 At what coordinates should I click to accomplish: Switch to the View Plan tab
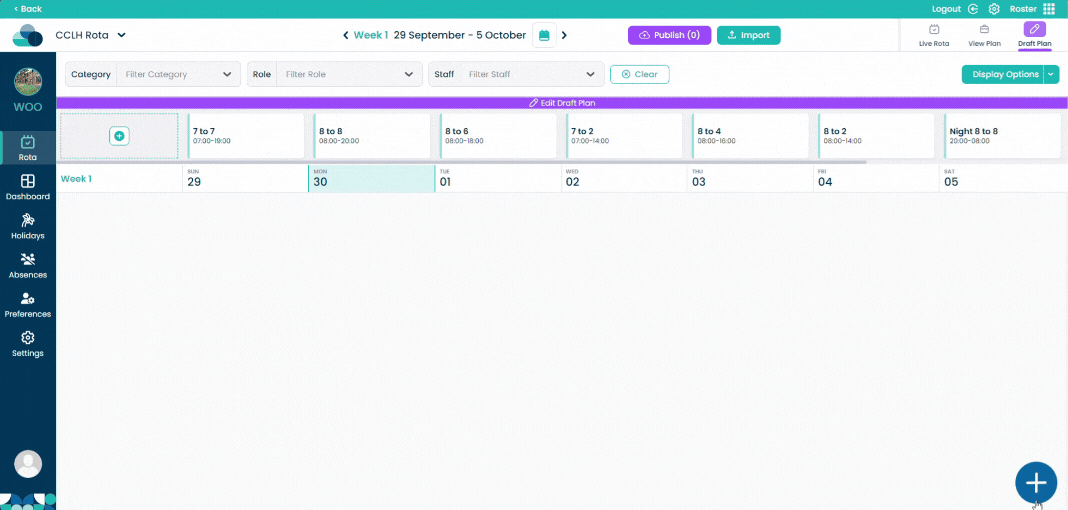tap(984, 35)
